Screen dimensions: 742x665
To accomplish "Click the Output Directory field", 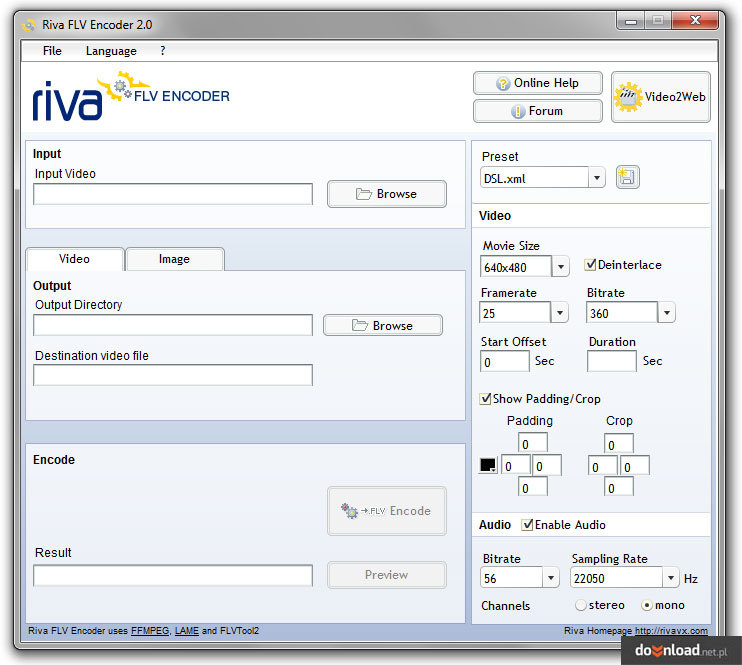I will pos(173,325).
